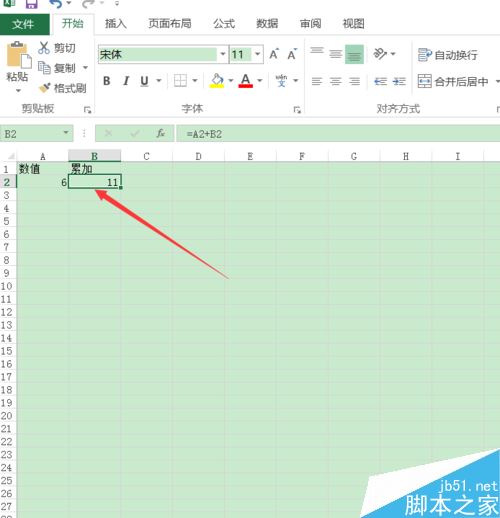Click formula bar containing =A2+B2

tap(338, 134)
